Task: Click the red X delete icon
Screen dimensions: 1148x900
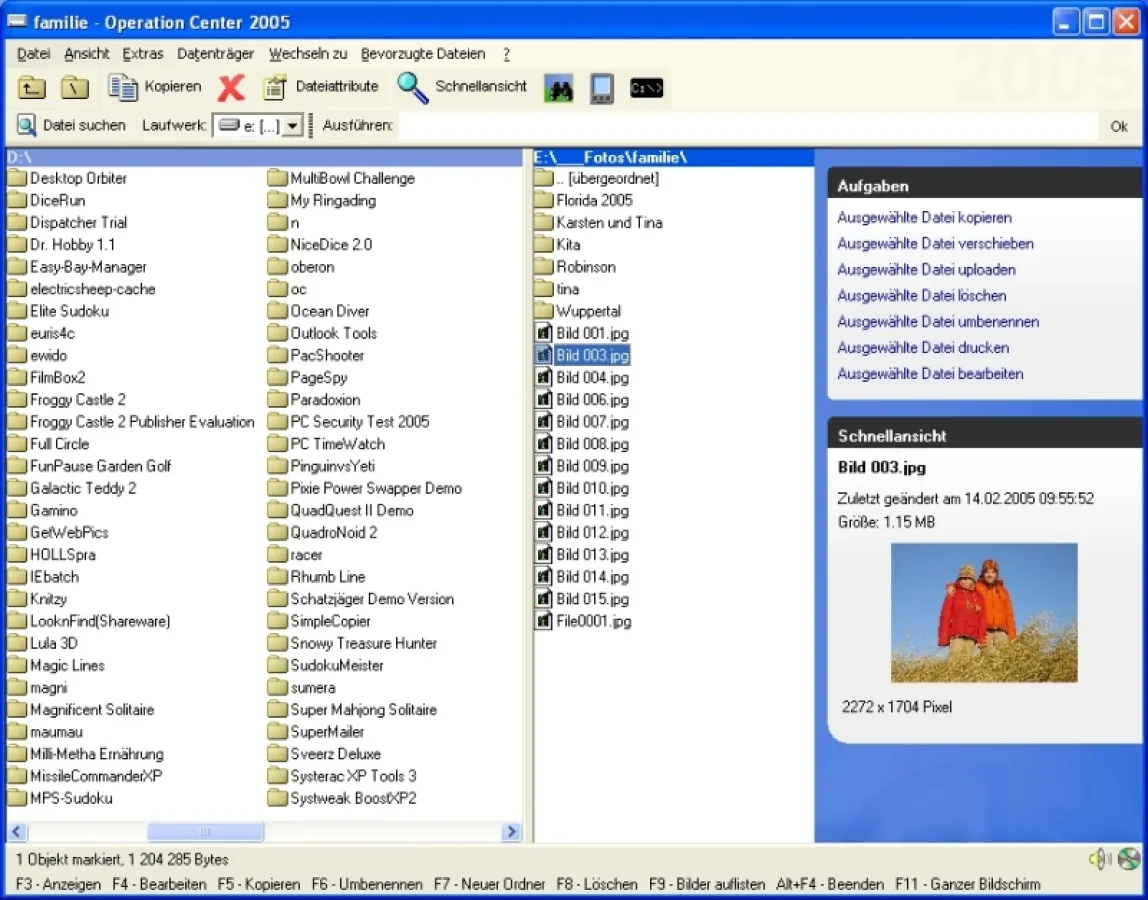Action: coord(231,88)
